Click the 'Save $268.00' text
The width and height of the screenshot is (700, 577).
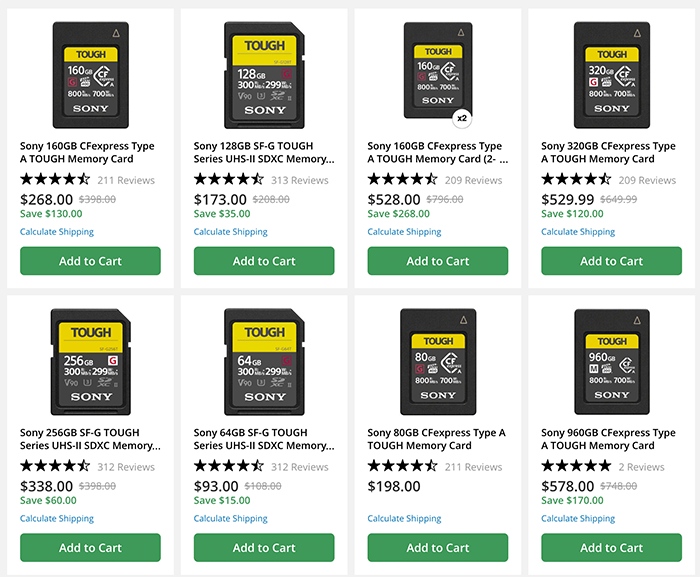click(398, 214)
